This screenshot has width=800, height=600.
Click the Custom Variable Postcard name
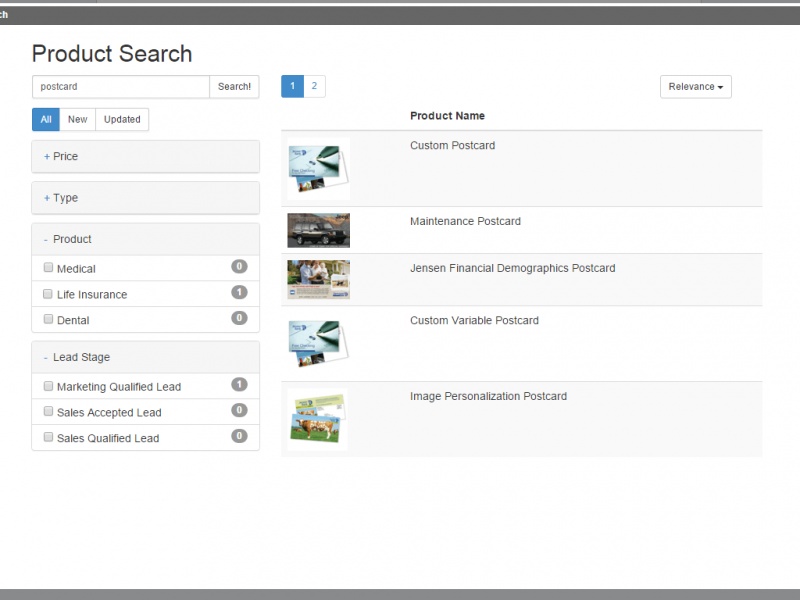tap(474, 320)
